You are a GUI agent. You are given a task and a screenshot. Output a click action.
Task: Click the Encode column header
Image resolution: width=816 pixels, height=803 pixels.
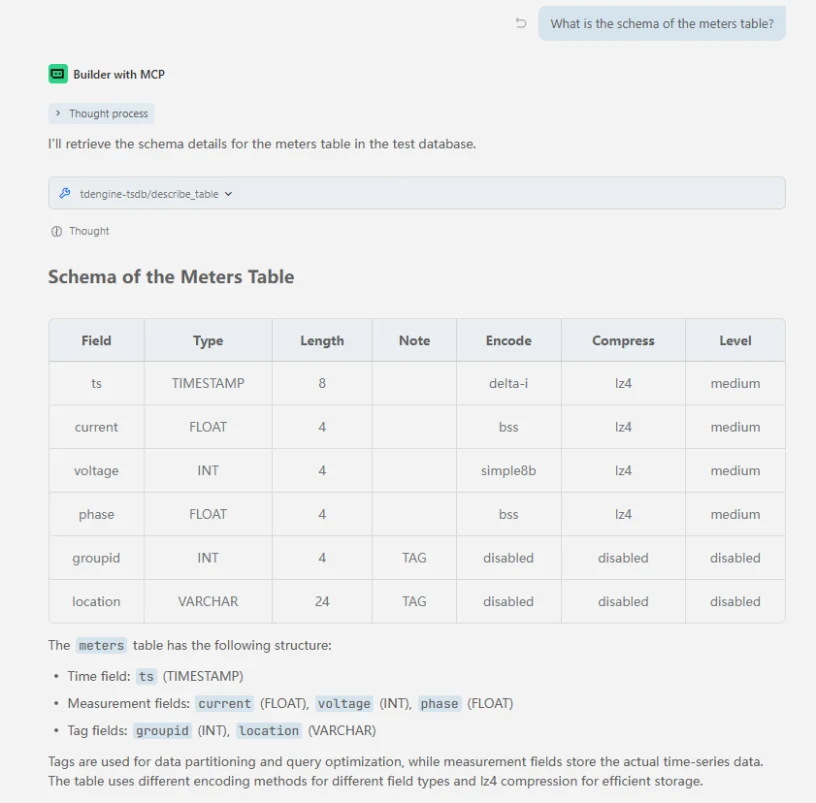[x=508, y=340]
